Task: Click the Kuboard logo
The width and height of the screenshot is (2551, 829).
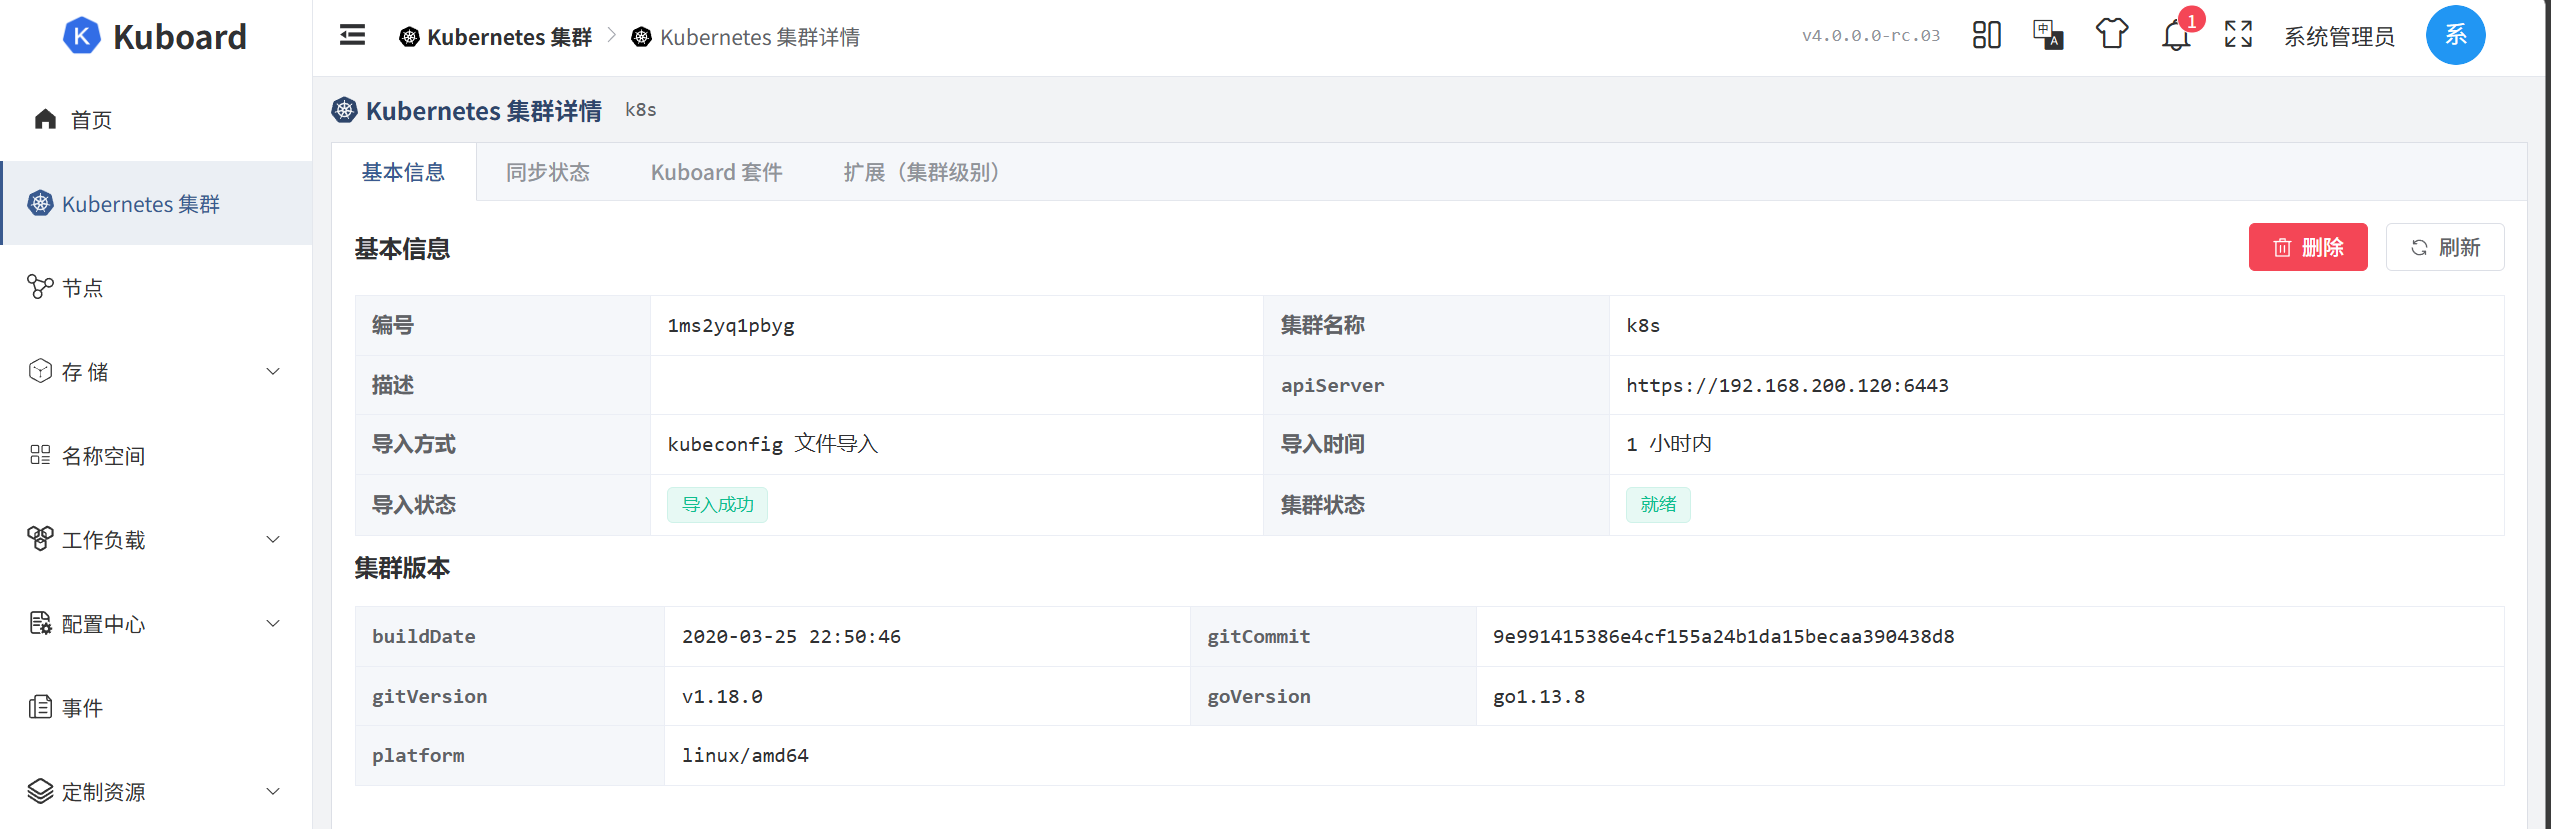Action: [x=155, y=37]
